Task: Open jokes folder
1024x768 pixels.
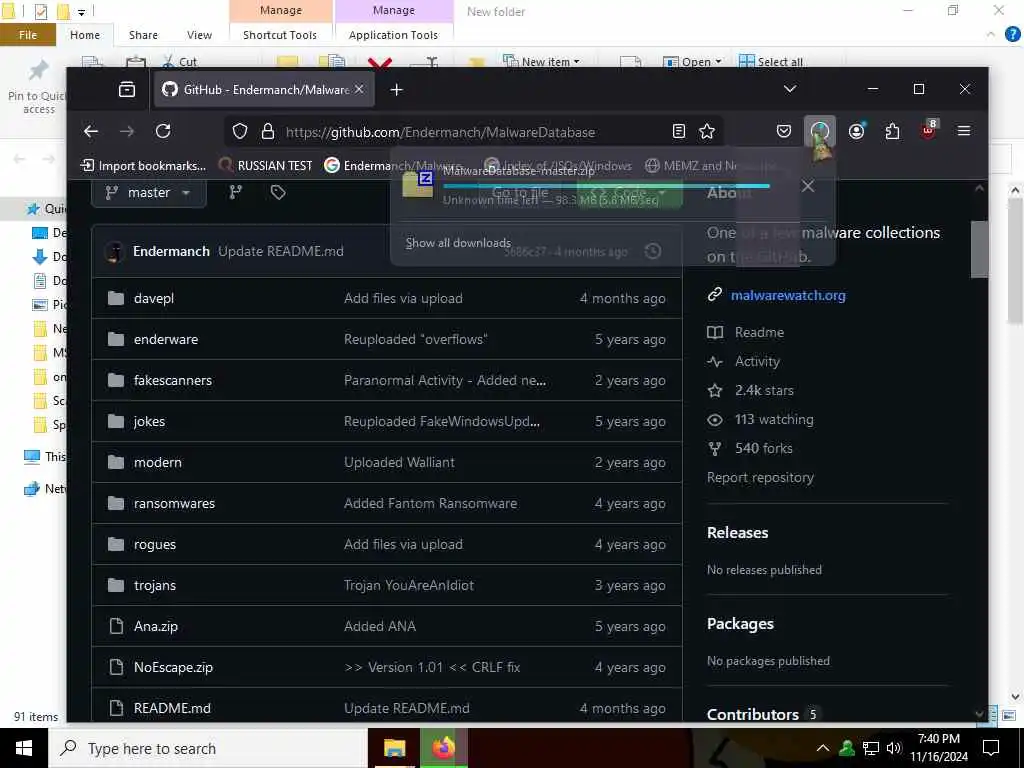Action: tap(150, 422)
